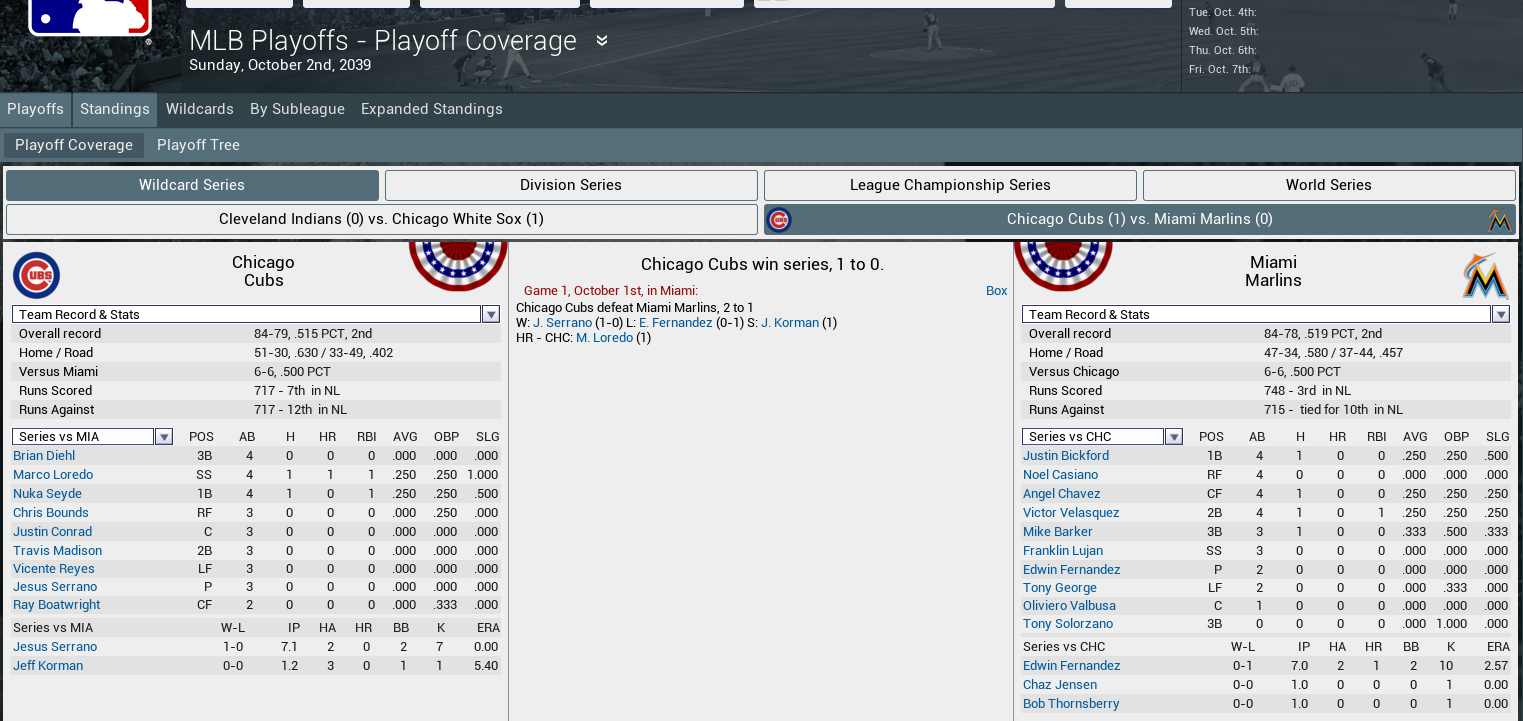This screenshot has width=1523, height=721.
Task: Click the small Cubs icon in series bar
Action: coord(779,220)
